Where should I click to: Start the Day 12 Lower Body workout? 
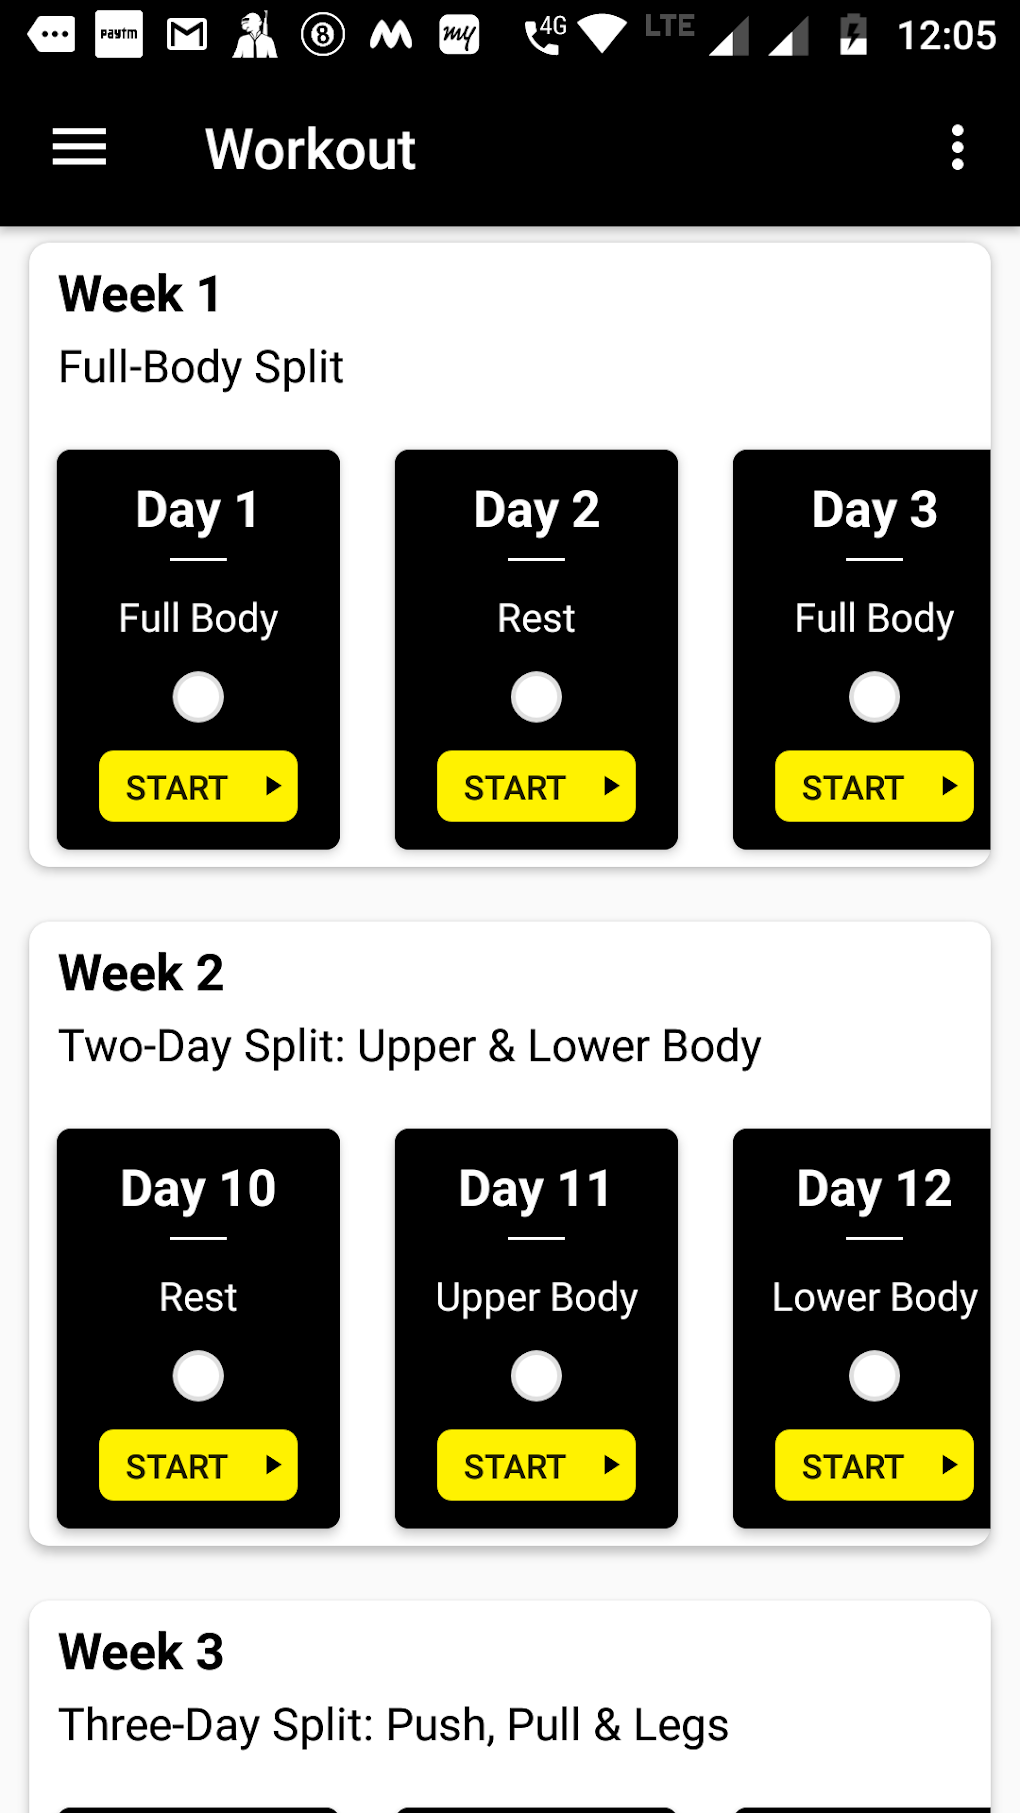tap(873, 1466)
